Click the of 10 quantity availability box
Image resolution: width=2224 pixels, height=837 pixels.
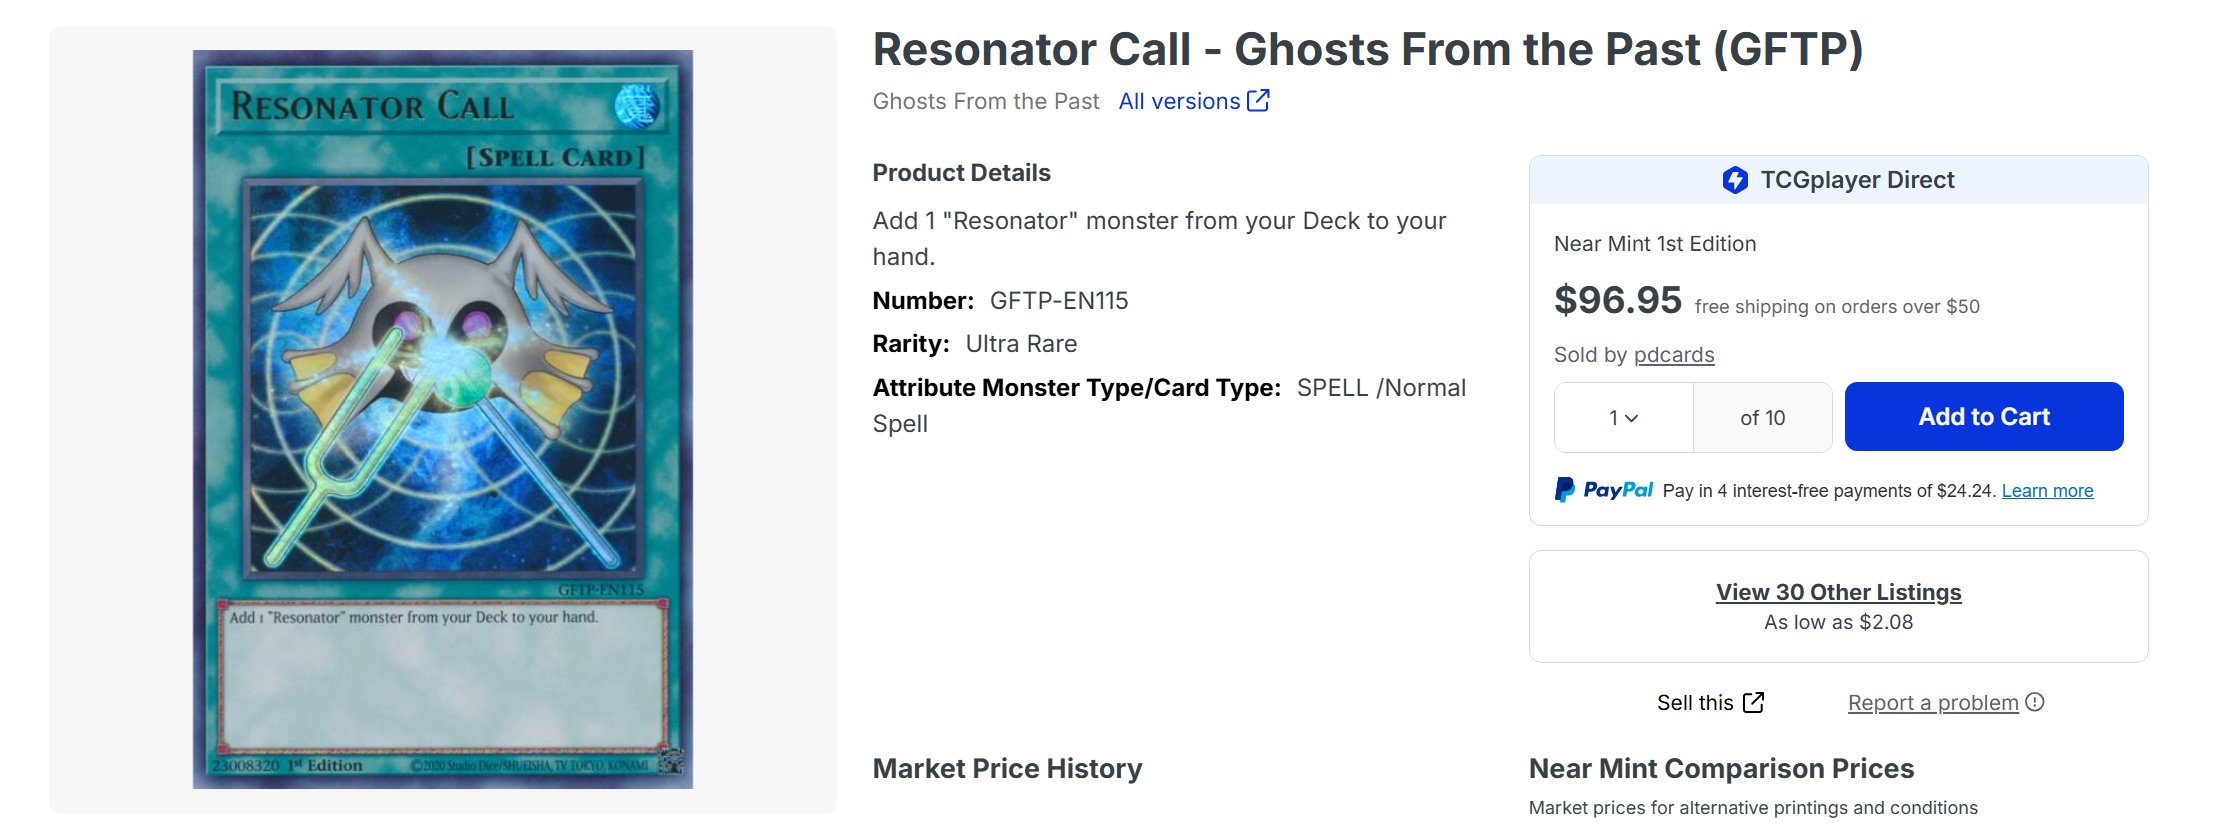tap(1762, 417)
